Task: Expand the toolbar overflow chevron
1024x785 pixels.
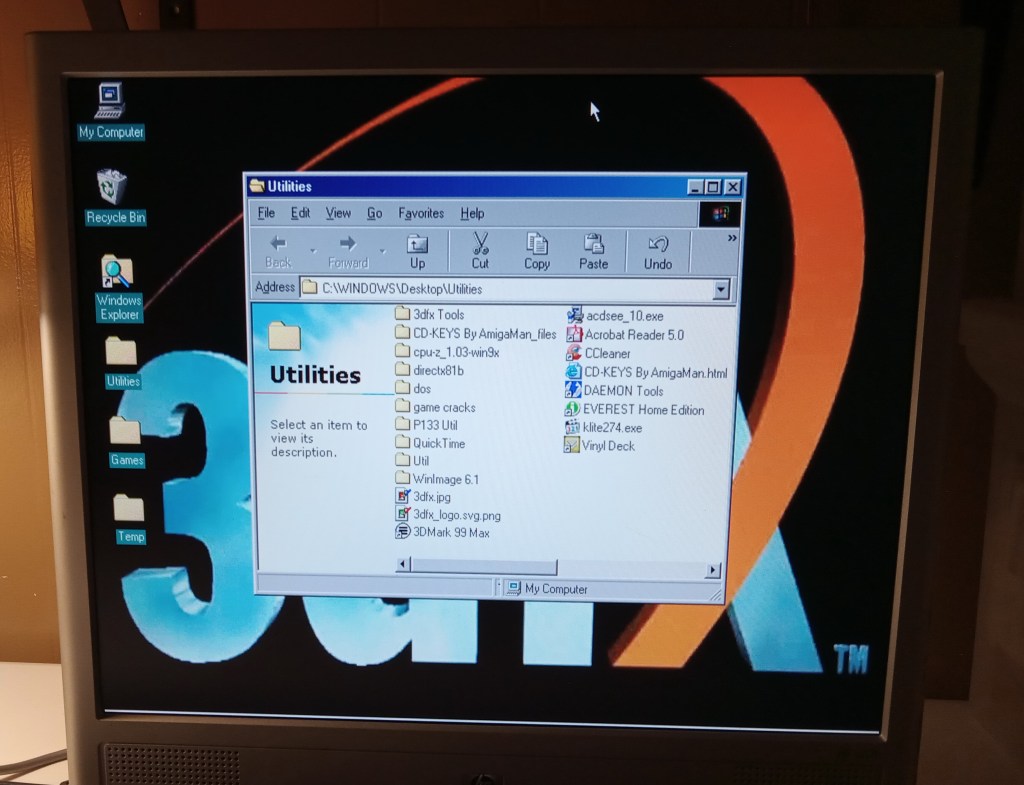Action: [731, 238]
